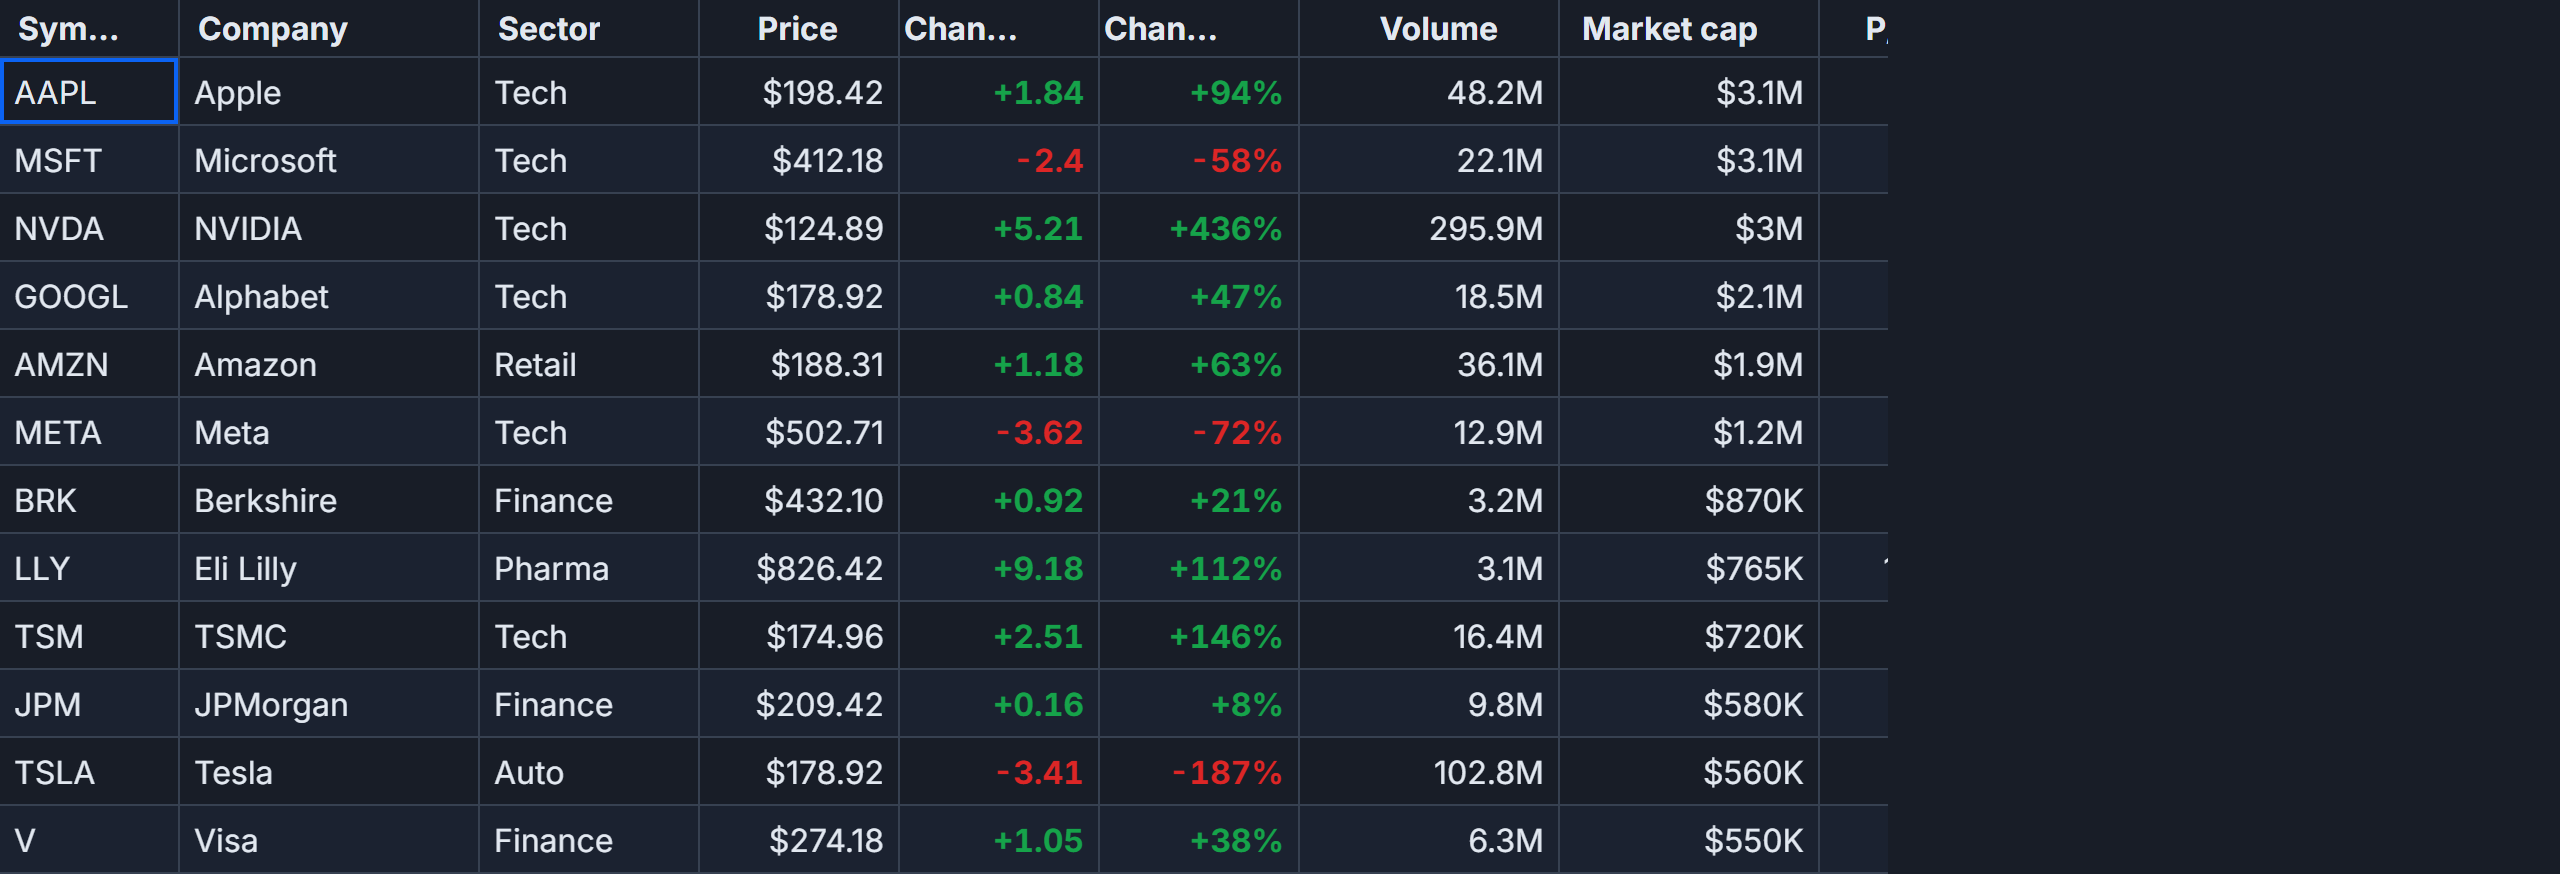Click the -2.4 change cell
This screenshot has height=874, width=2560.
coord(999,160)
